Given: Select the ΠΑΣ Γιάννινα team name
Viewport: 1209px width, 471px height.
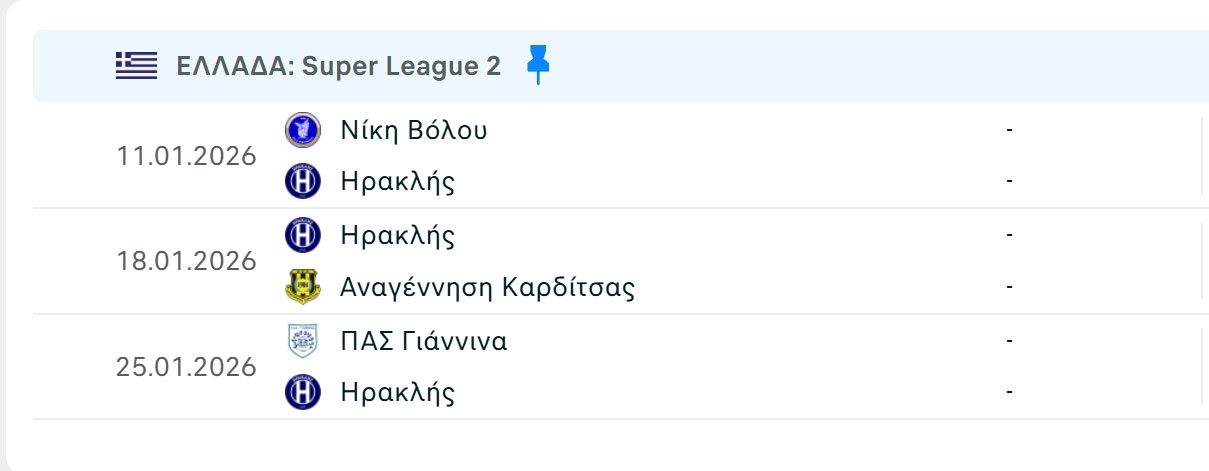Looking at the screenshot, I should pos(423,341).
